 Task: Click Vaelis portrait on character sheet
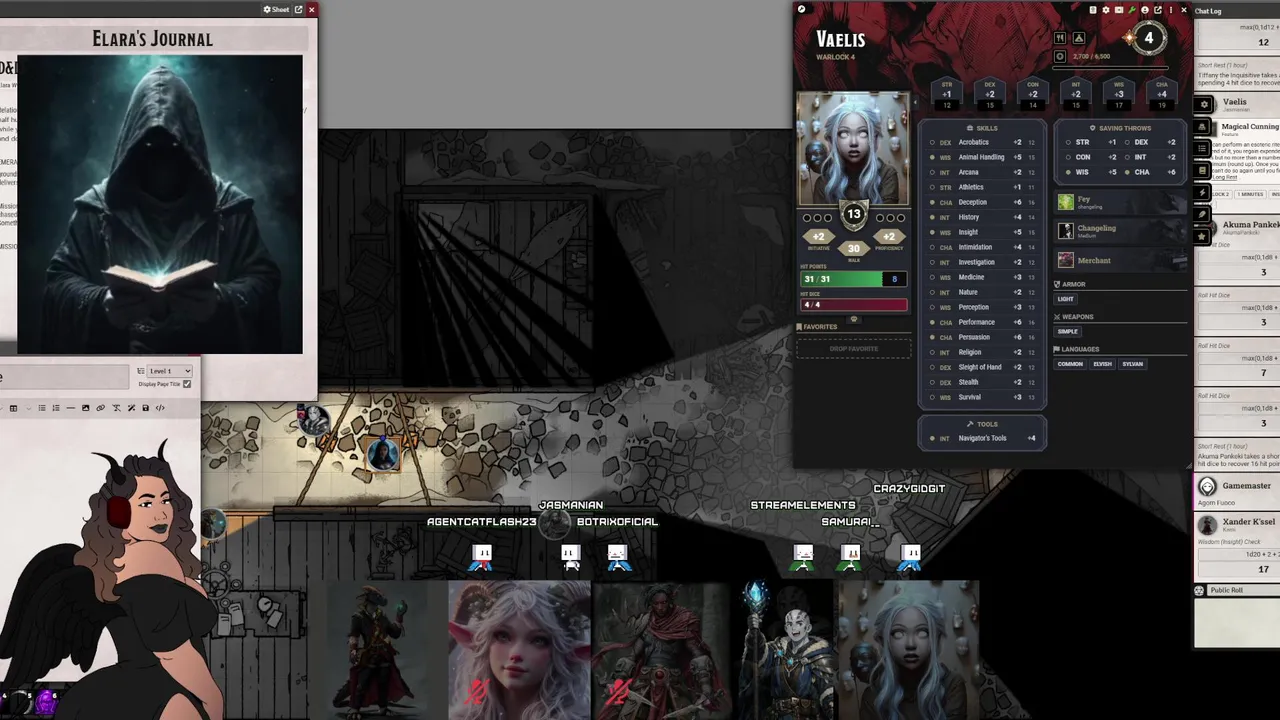coord(853,148)
